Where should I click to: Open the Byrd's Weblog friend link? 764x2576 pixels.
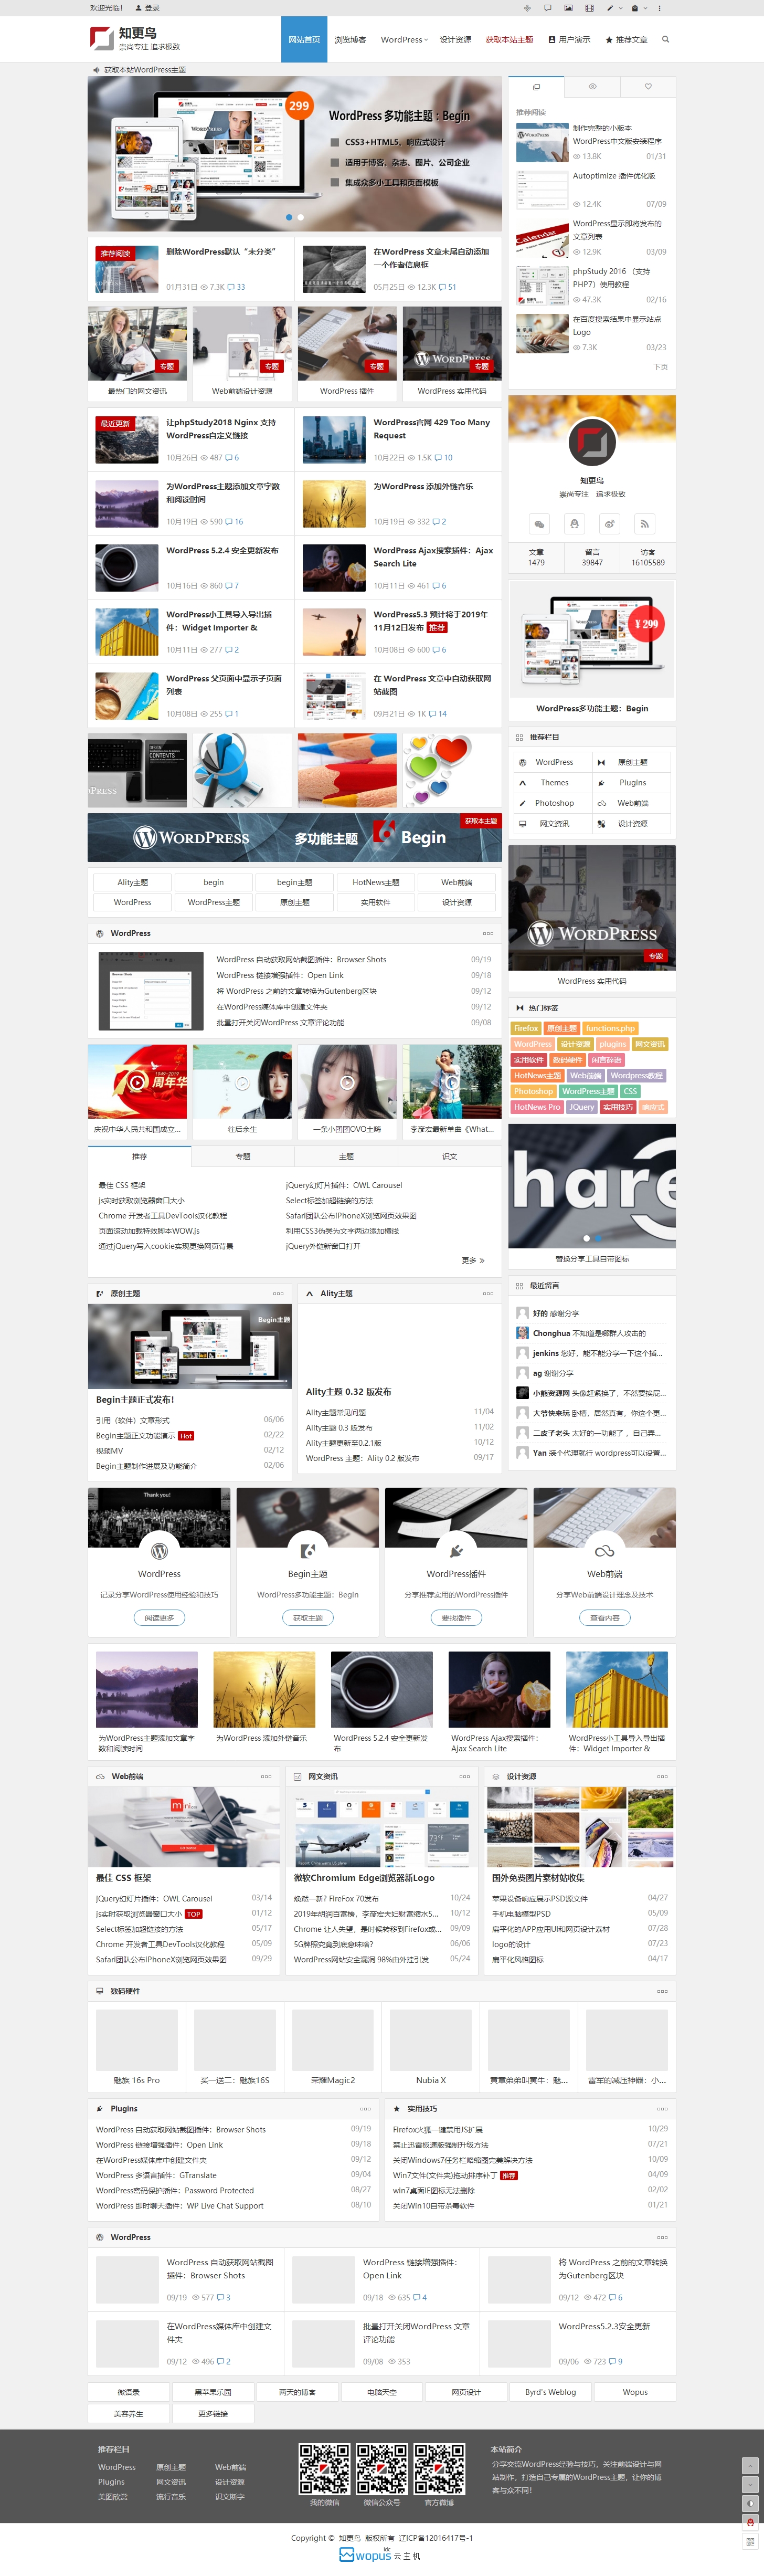click(x=550, y=2392)
